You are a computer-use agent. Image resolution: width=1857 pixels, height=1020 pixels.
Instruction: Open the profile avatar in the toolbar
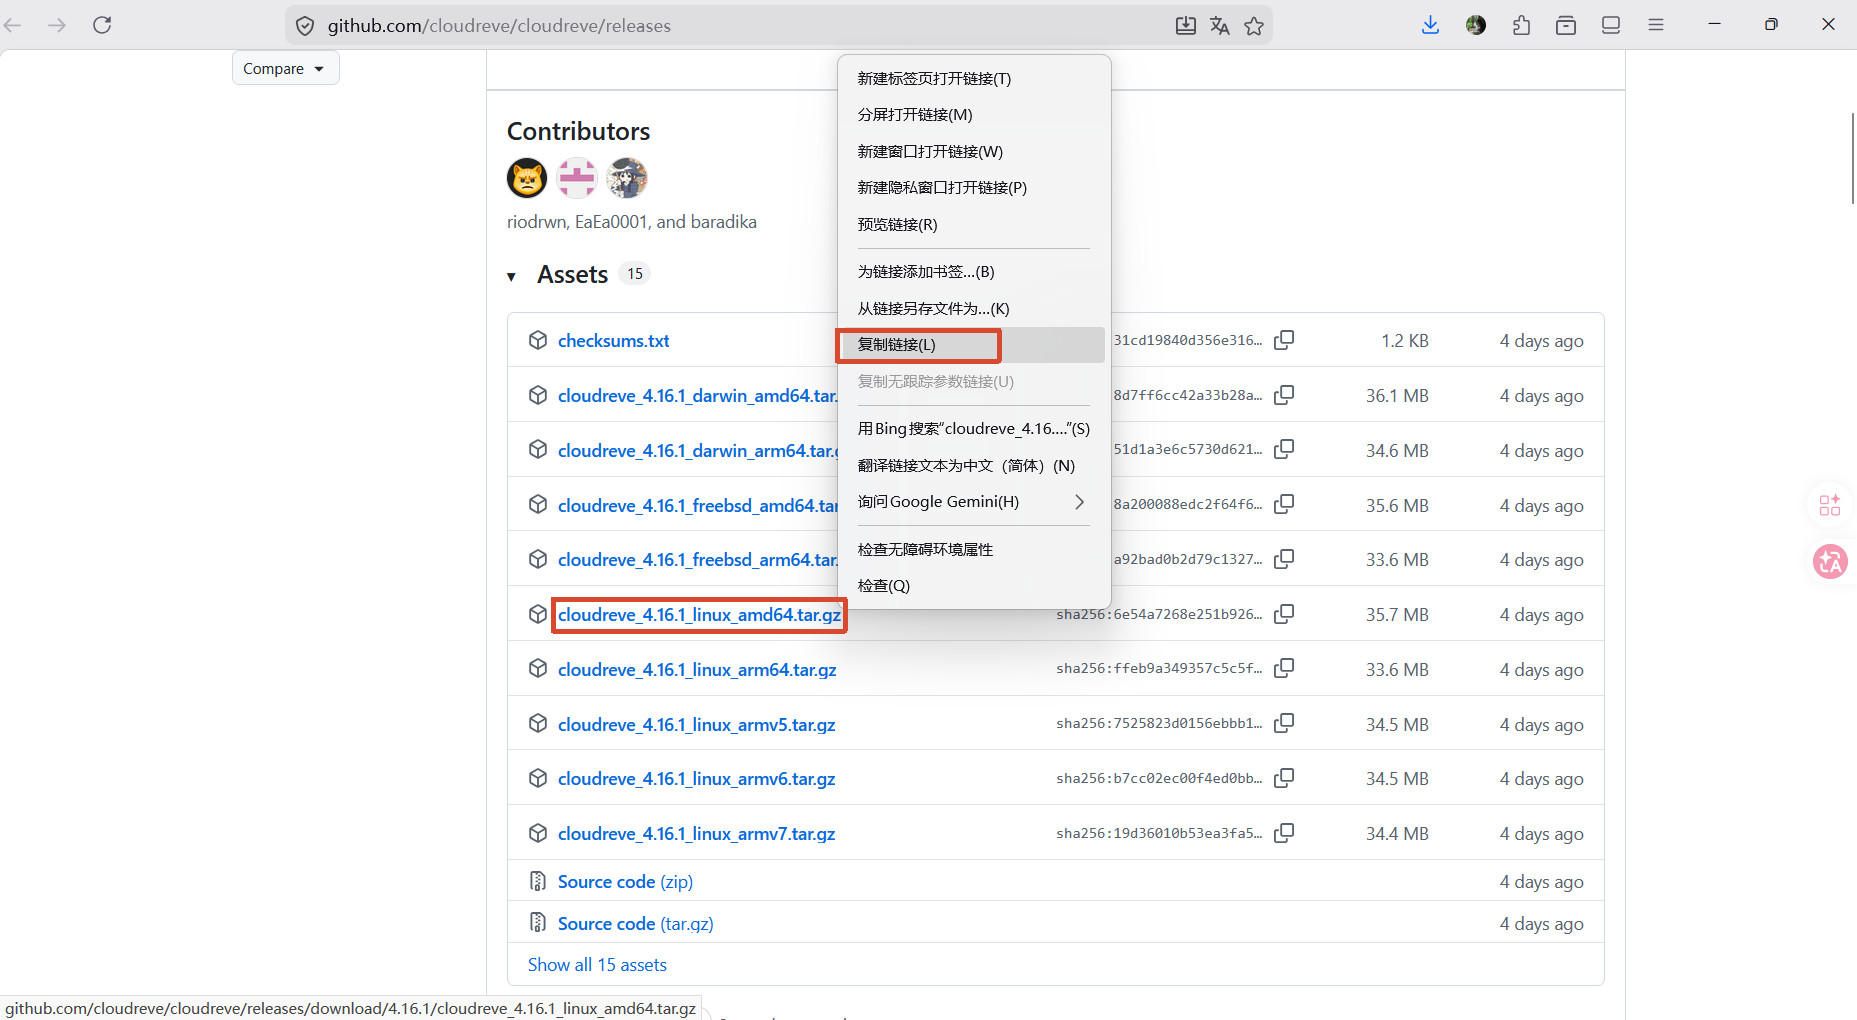(x=1476, y=25)
